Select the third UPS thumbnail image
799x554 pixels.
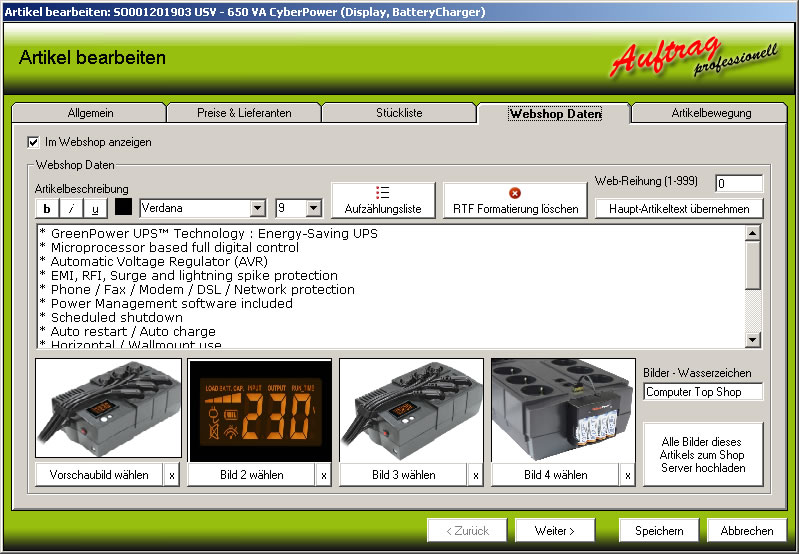pos(411,410)
